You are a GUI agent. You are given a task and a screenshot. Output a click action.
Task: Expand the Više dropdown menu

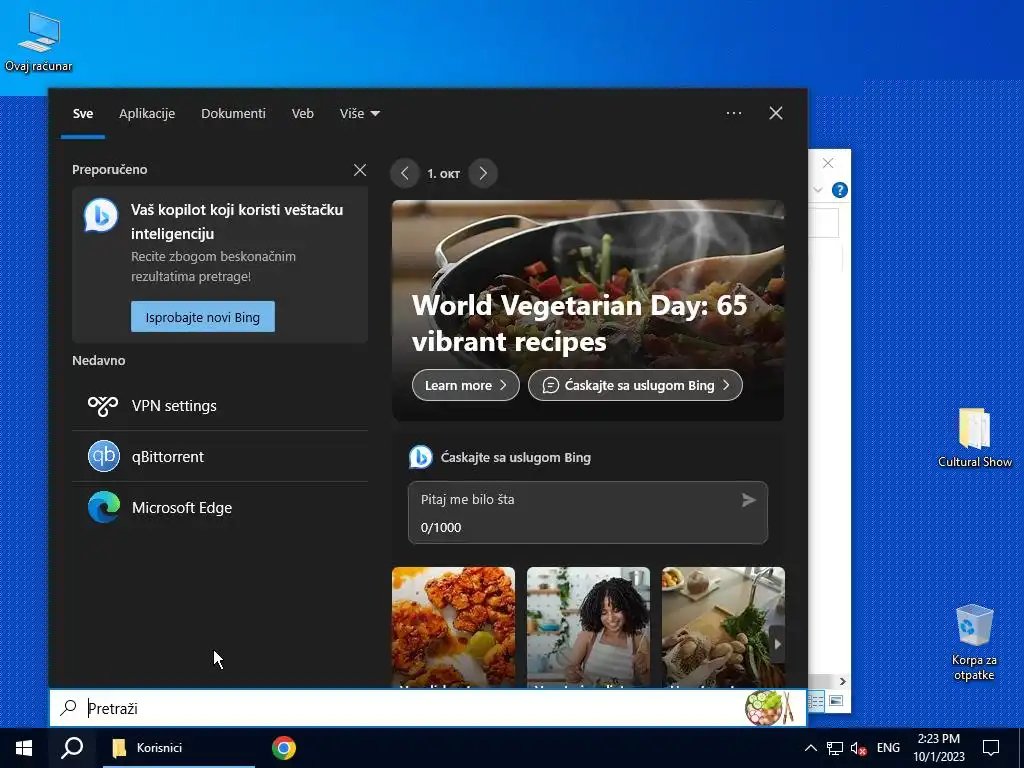click(359, 114)
